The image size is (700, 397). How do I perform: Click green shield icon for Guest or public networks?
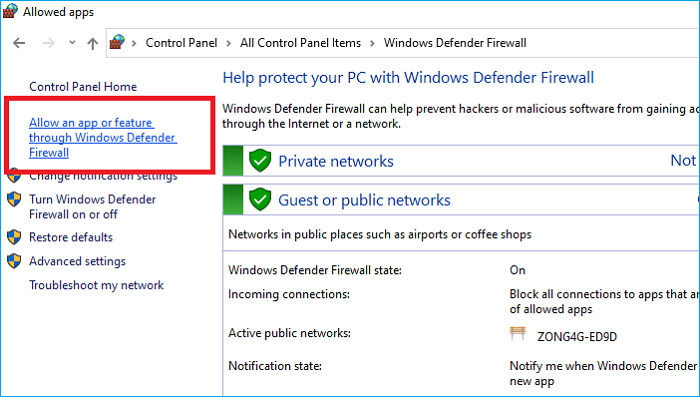click(x=260, y=200)
